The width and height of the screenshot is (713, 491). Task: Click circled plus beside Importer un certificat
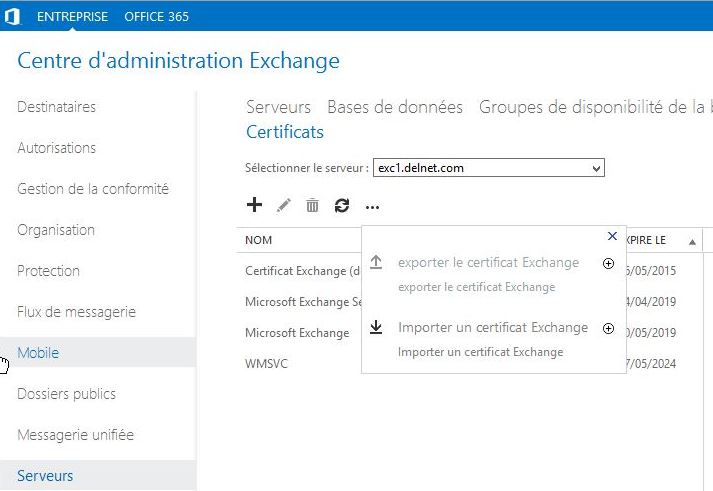(x=608, y=329)
